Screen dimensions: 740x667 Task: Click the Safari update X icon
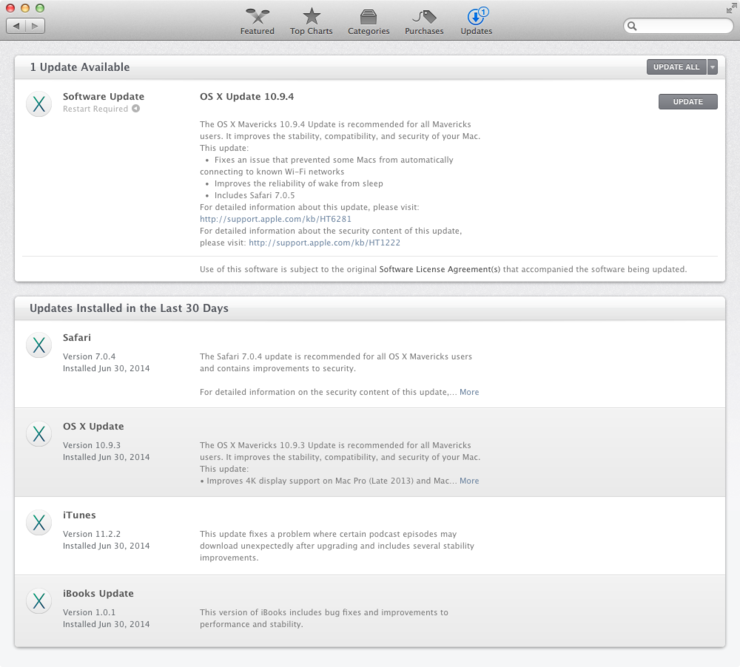click(39, 345)
